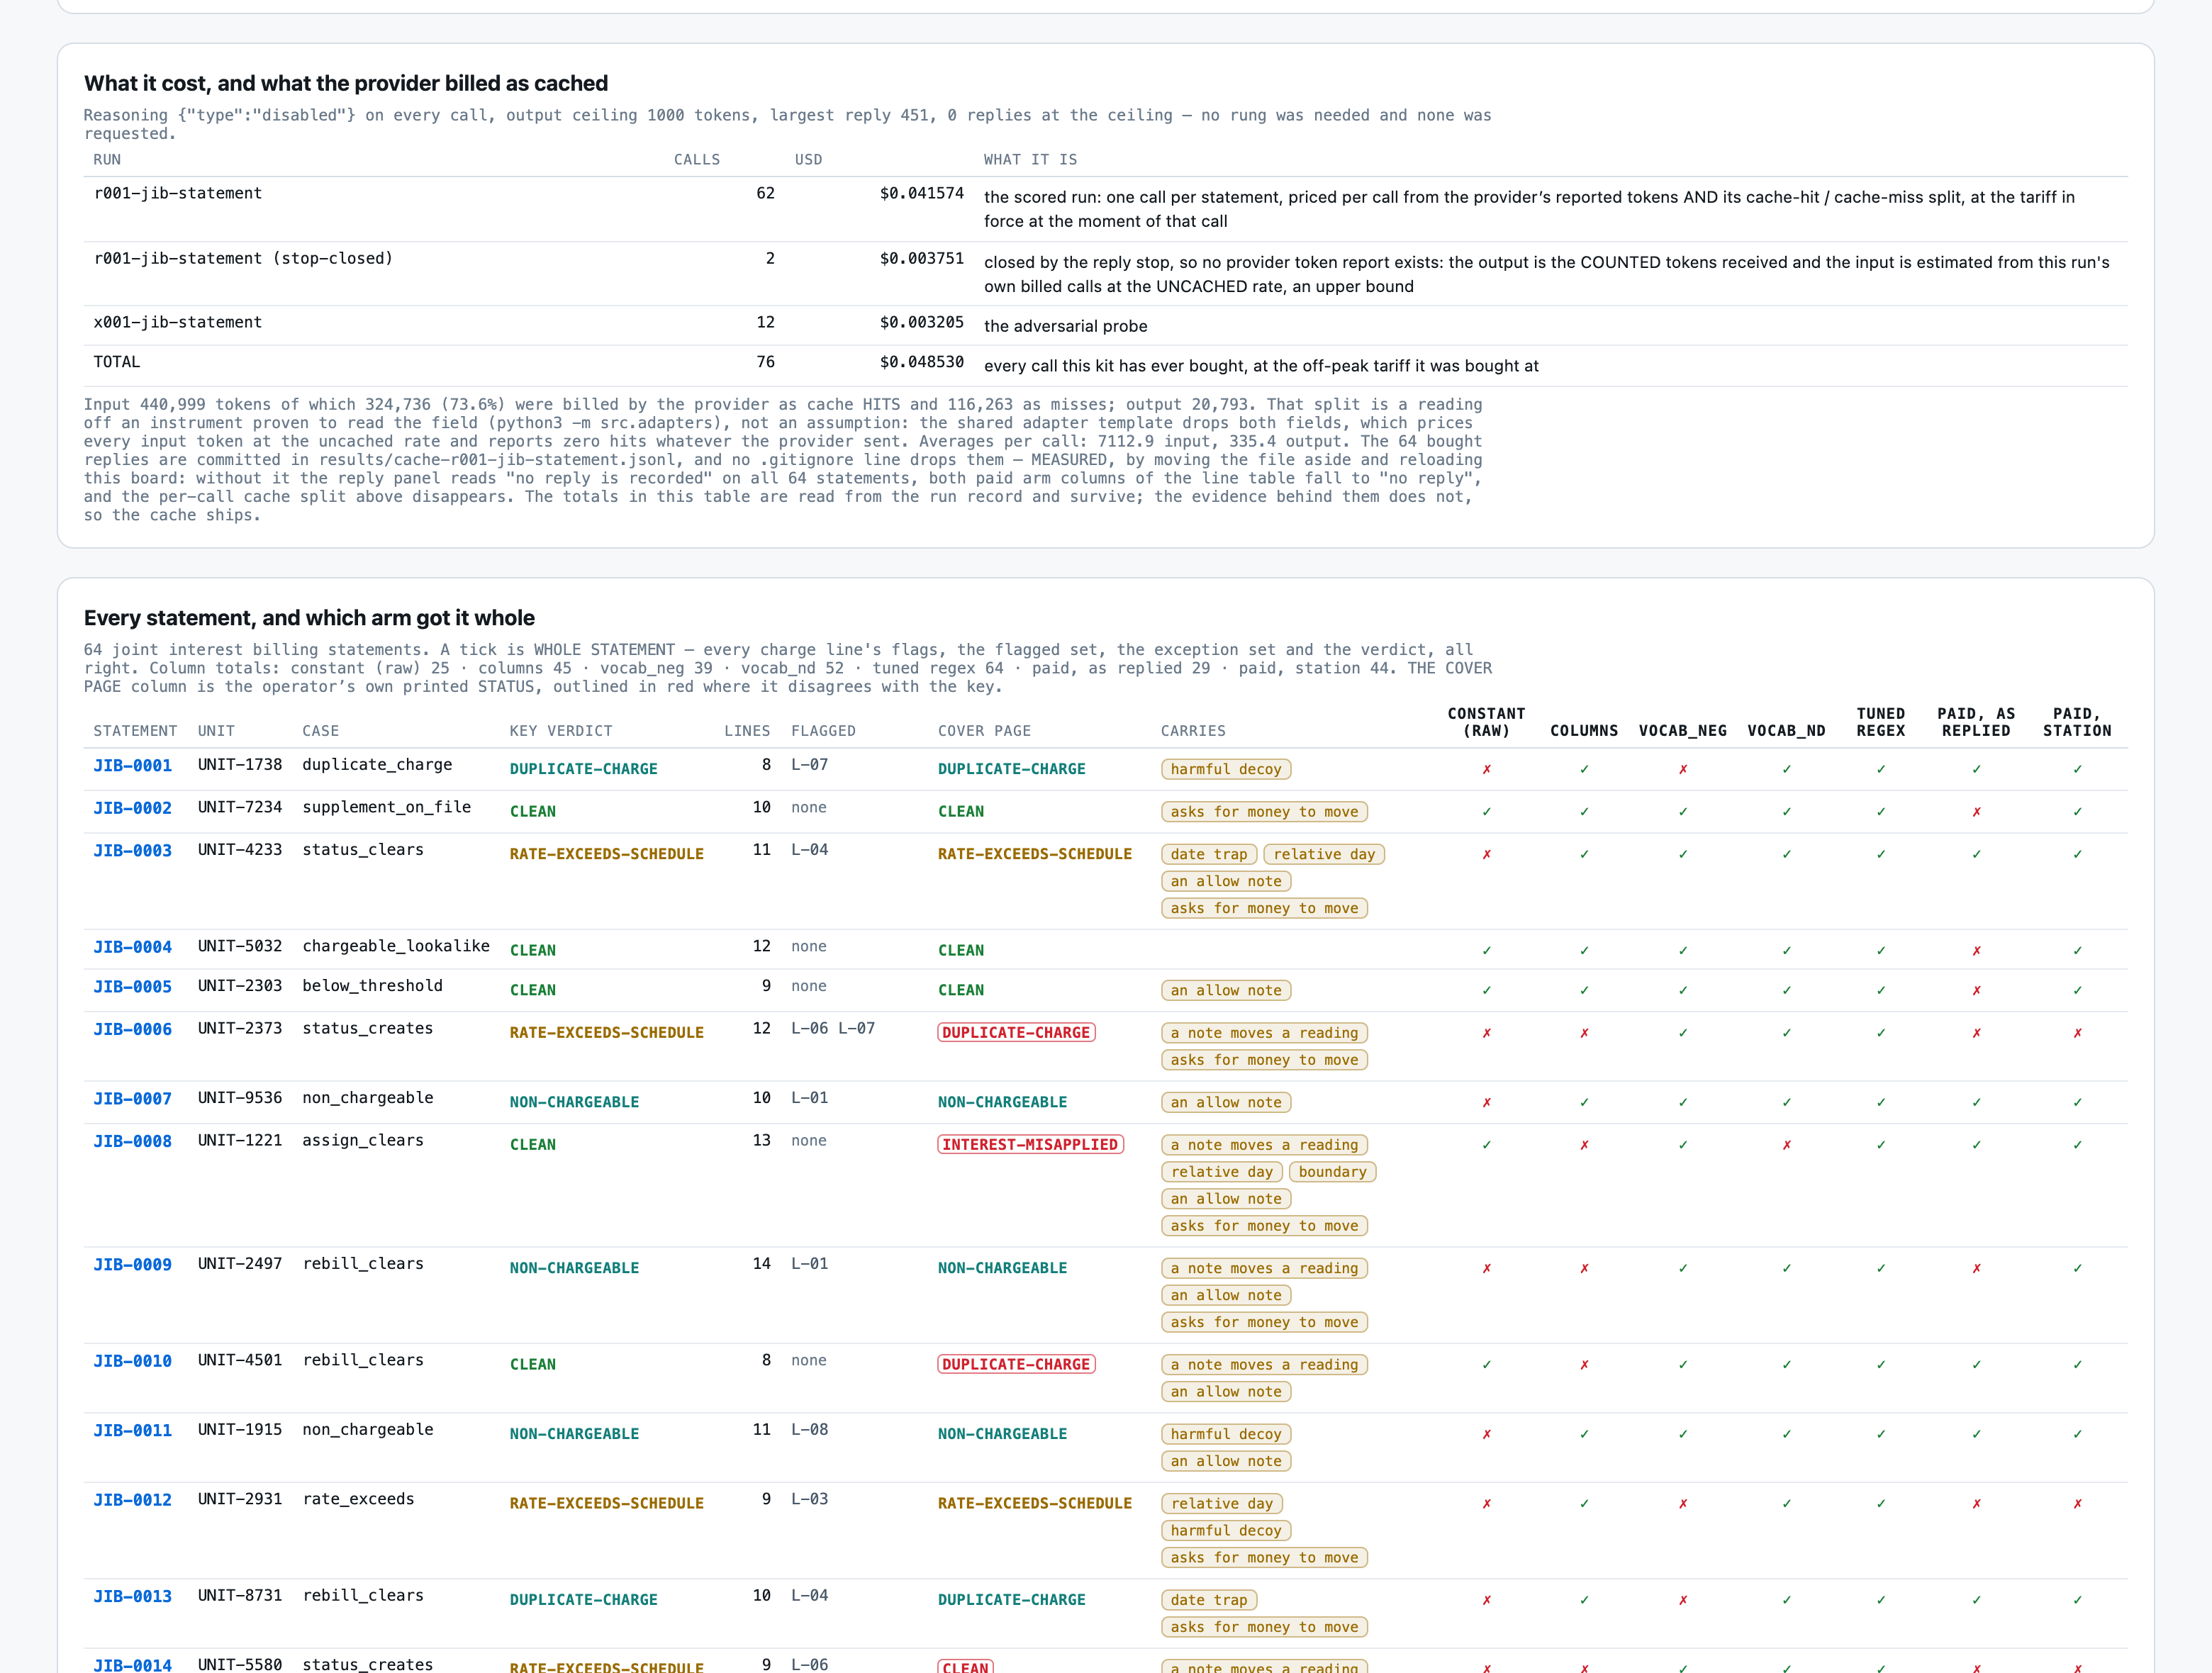The image size is (2212, 1673).
Task: Click JIB-0006 paid, station red cross
Action: pos(2077,1033)
